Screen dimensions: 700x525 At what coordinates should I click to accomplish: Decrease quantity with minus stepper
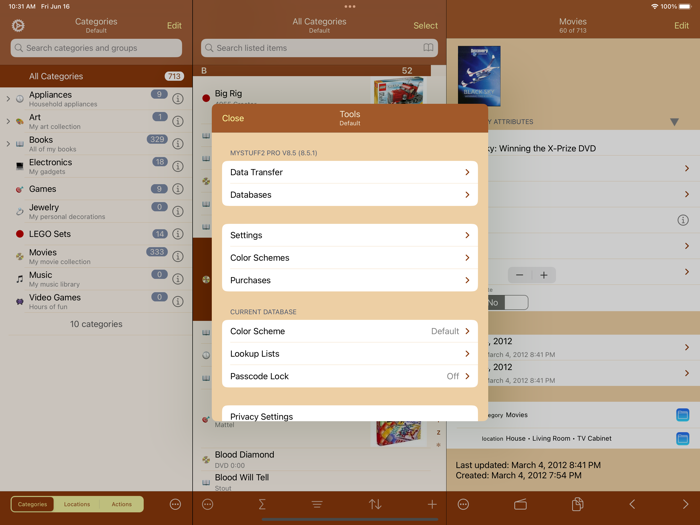click(x=520, y=275)
